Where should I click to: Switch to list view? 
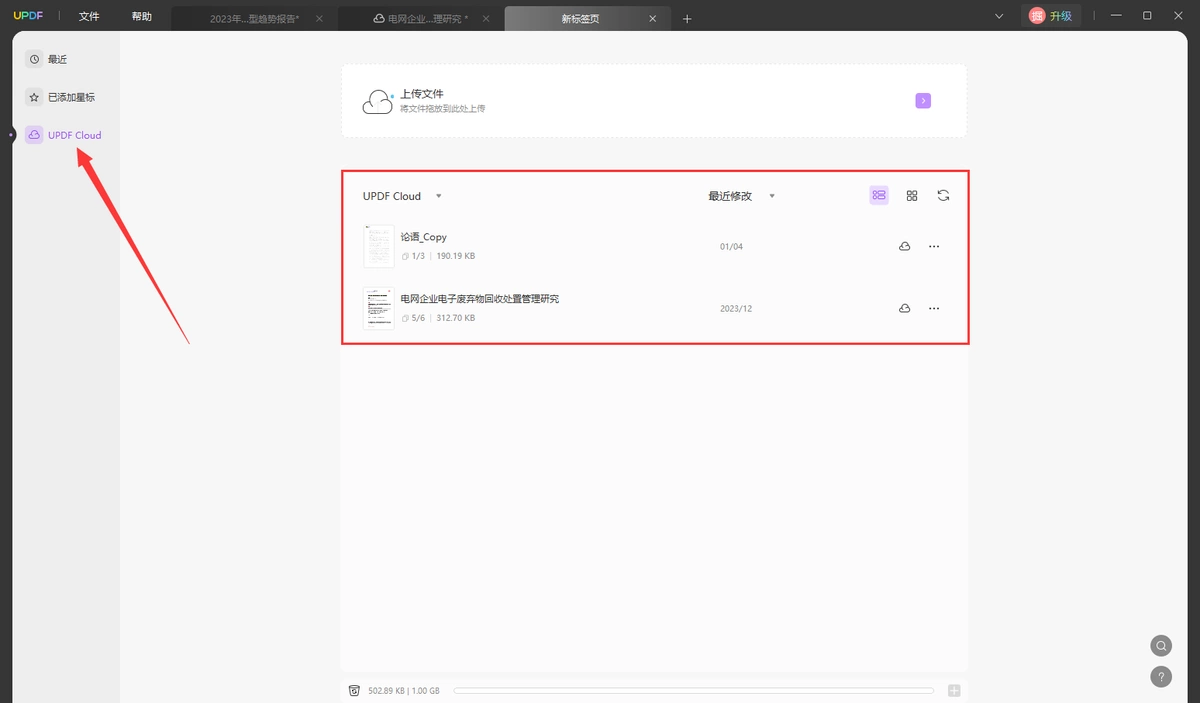(x=879, y=196)
